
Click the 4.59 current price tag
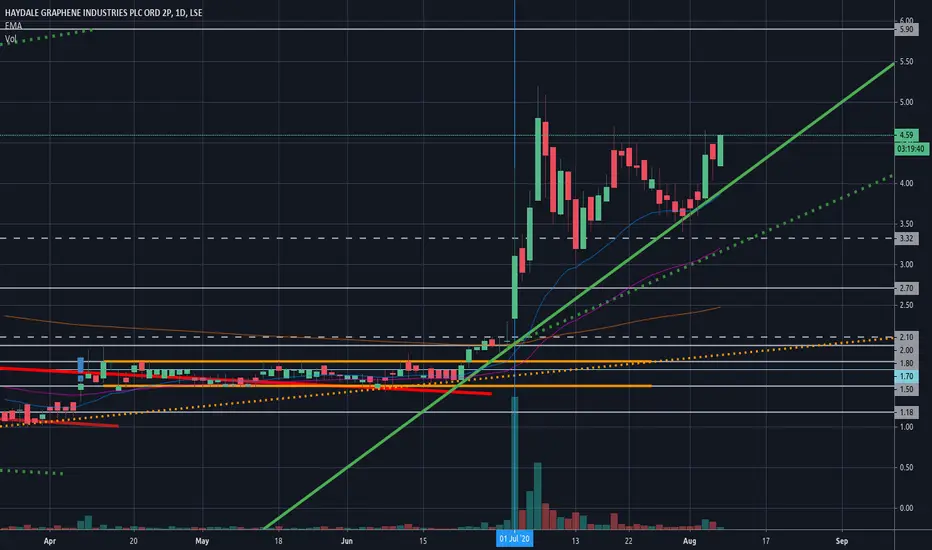click(906, 135)
